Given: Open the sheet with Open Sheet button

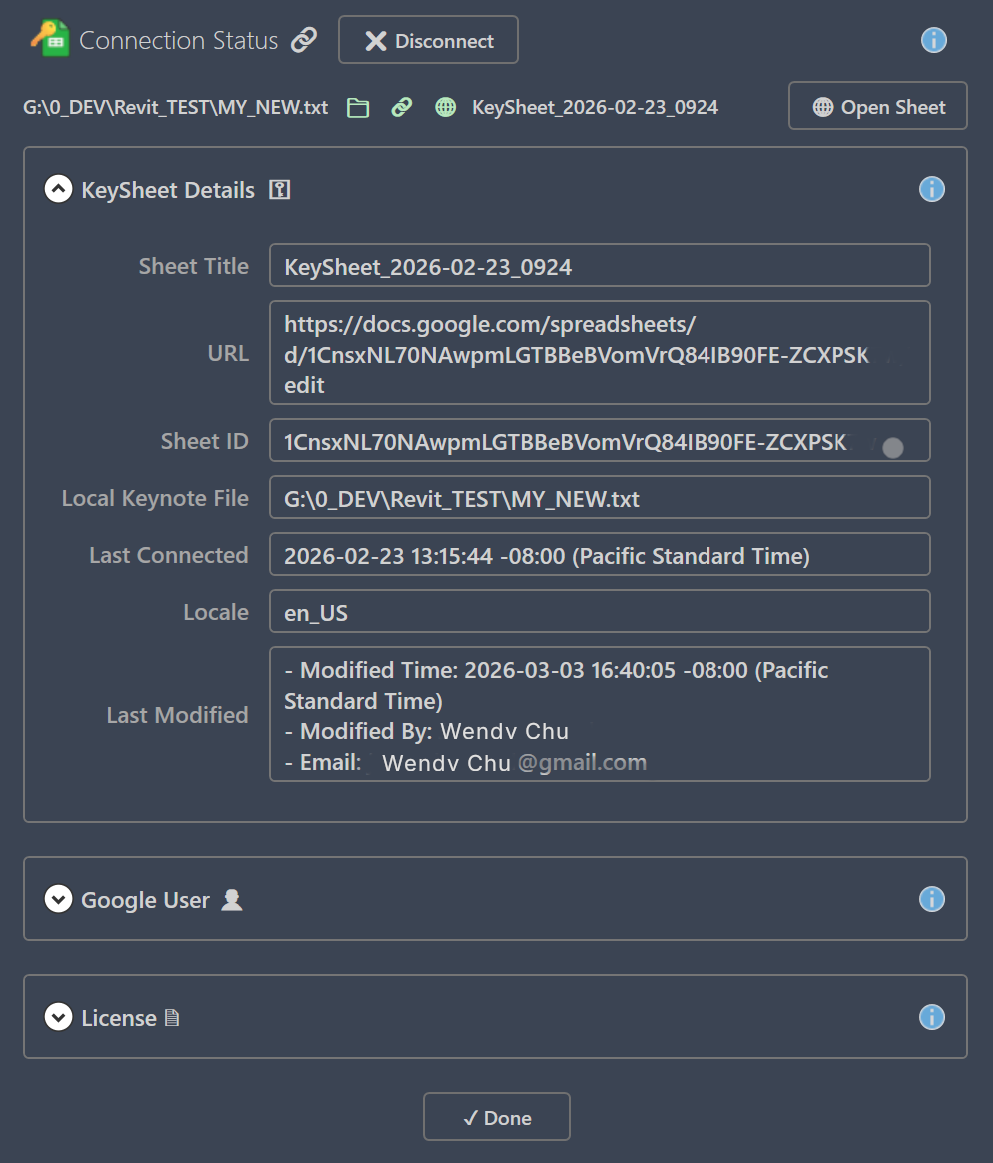Looking at the screenshot, I should 877,106.
